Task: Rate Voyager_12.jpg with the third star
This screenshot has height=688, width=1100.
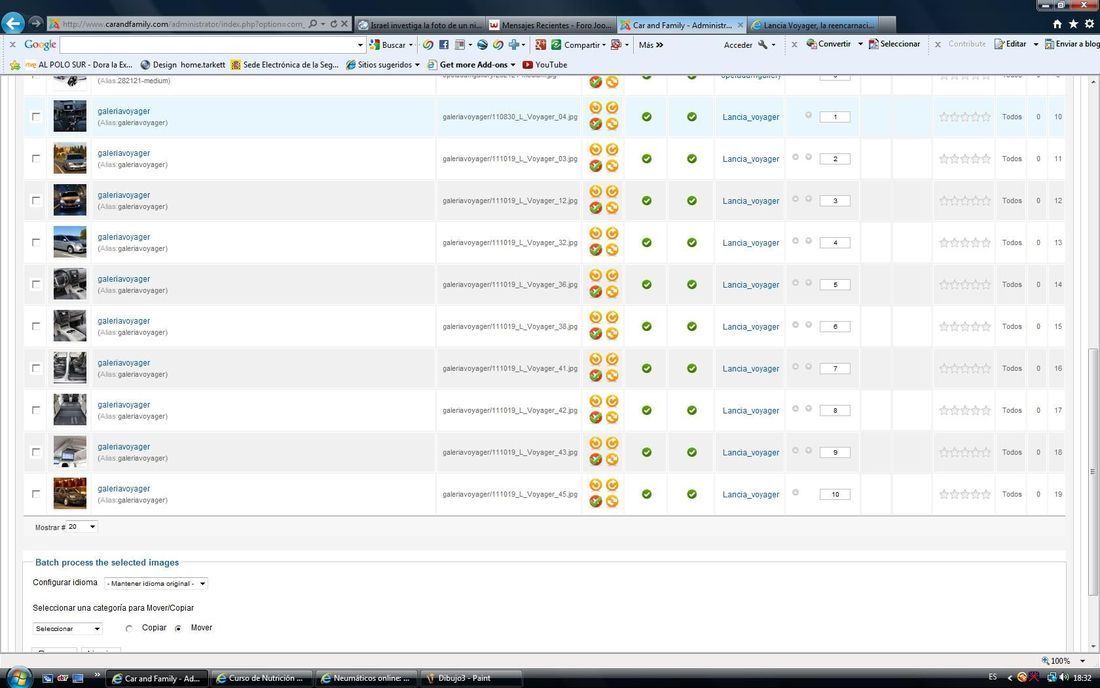Action: [x=965, y=201]
